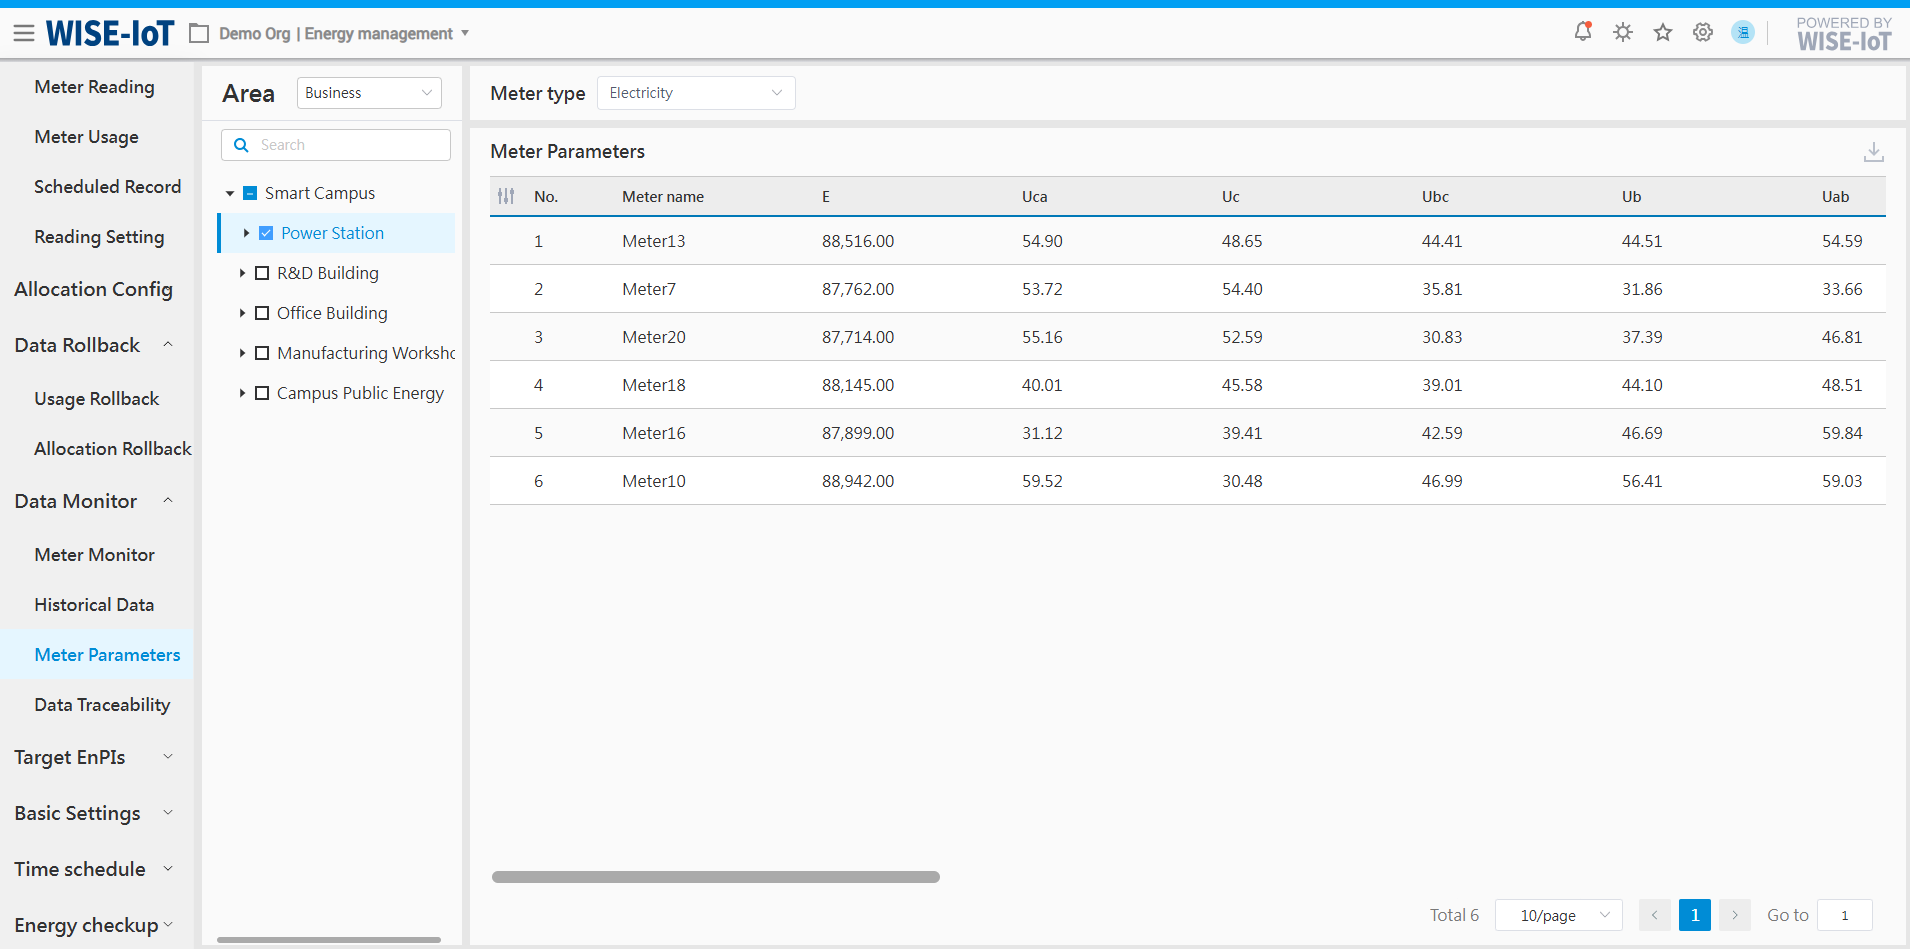
Task: Open the table column settings icon
Action: pyautogui.click(x=506, y=197)
